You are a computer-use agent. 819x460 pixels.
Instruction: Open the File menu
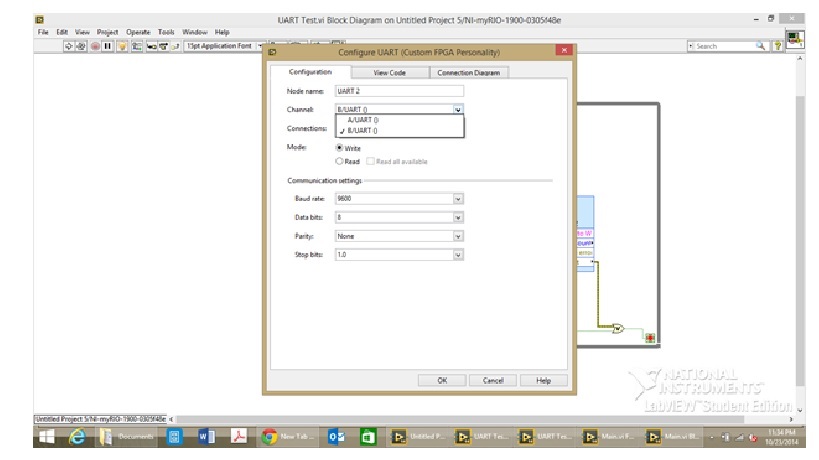[x=43, y=32]
